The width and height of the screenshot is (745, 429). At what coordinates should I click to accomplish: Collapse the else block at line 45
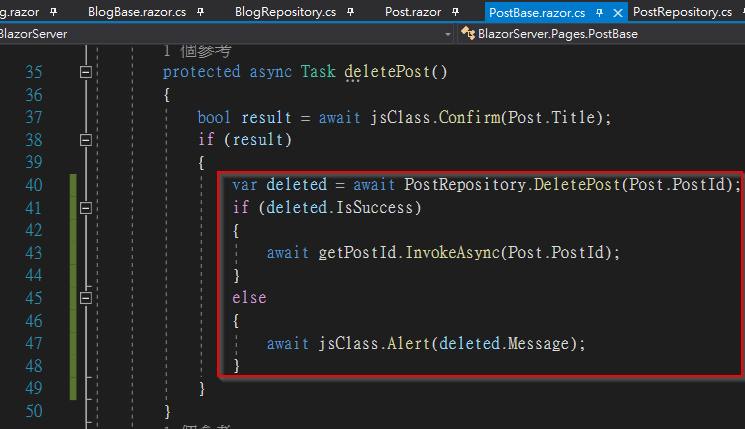(86, 298)
